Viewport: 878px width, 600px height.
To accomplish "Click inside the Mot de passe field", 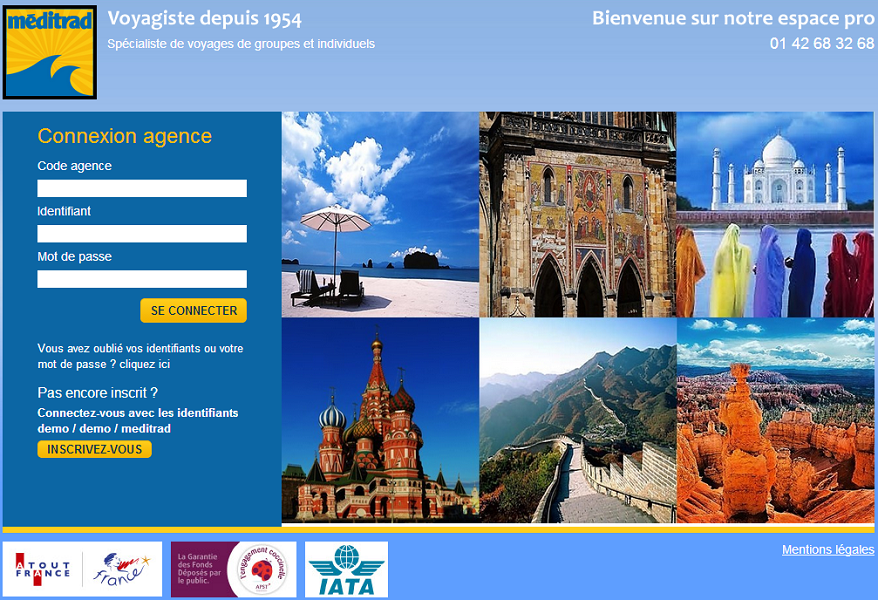I will (141, 278).
